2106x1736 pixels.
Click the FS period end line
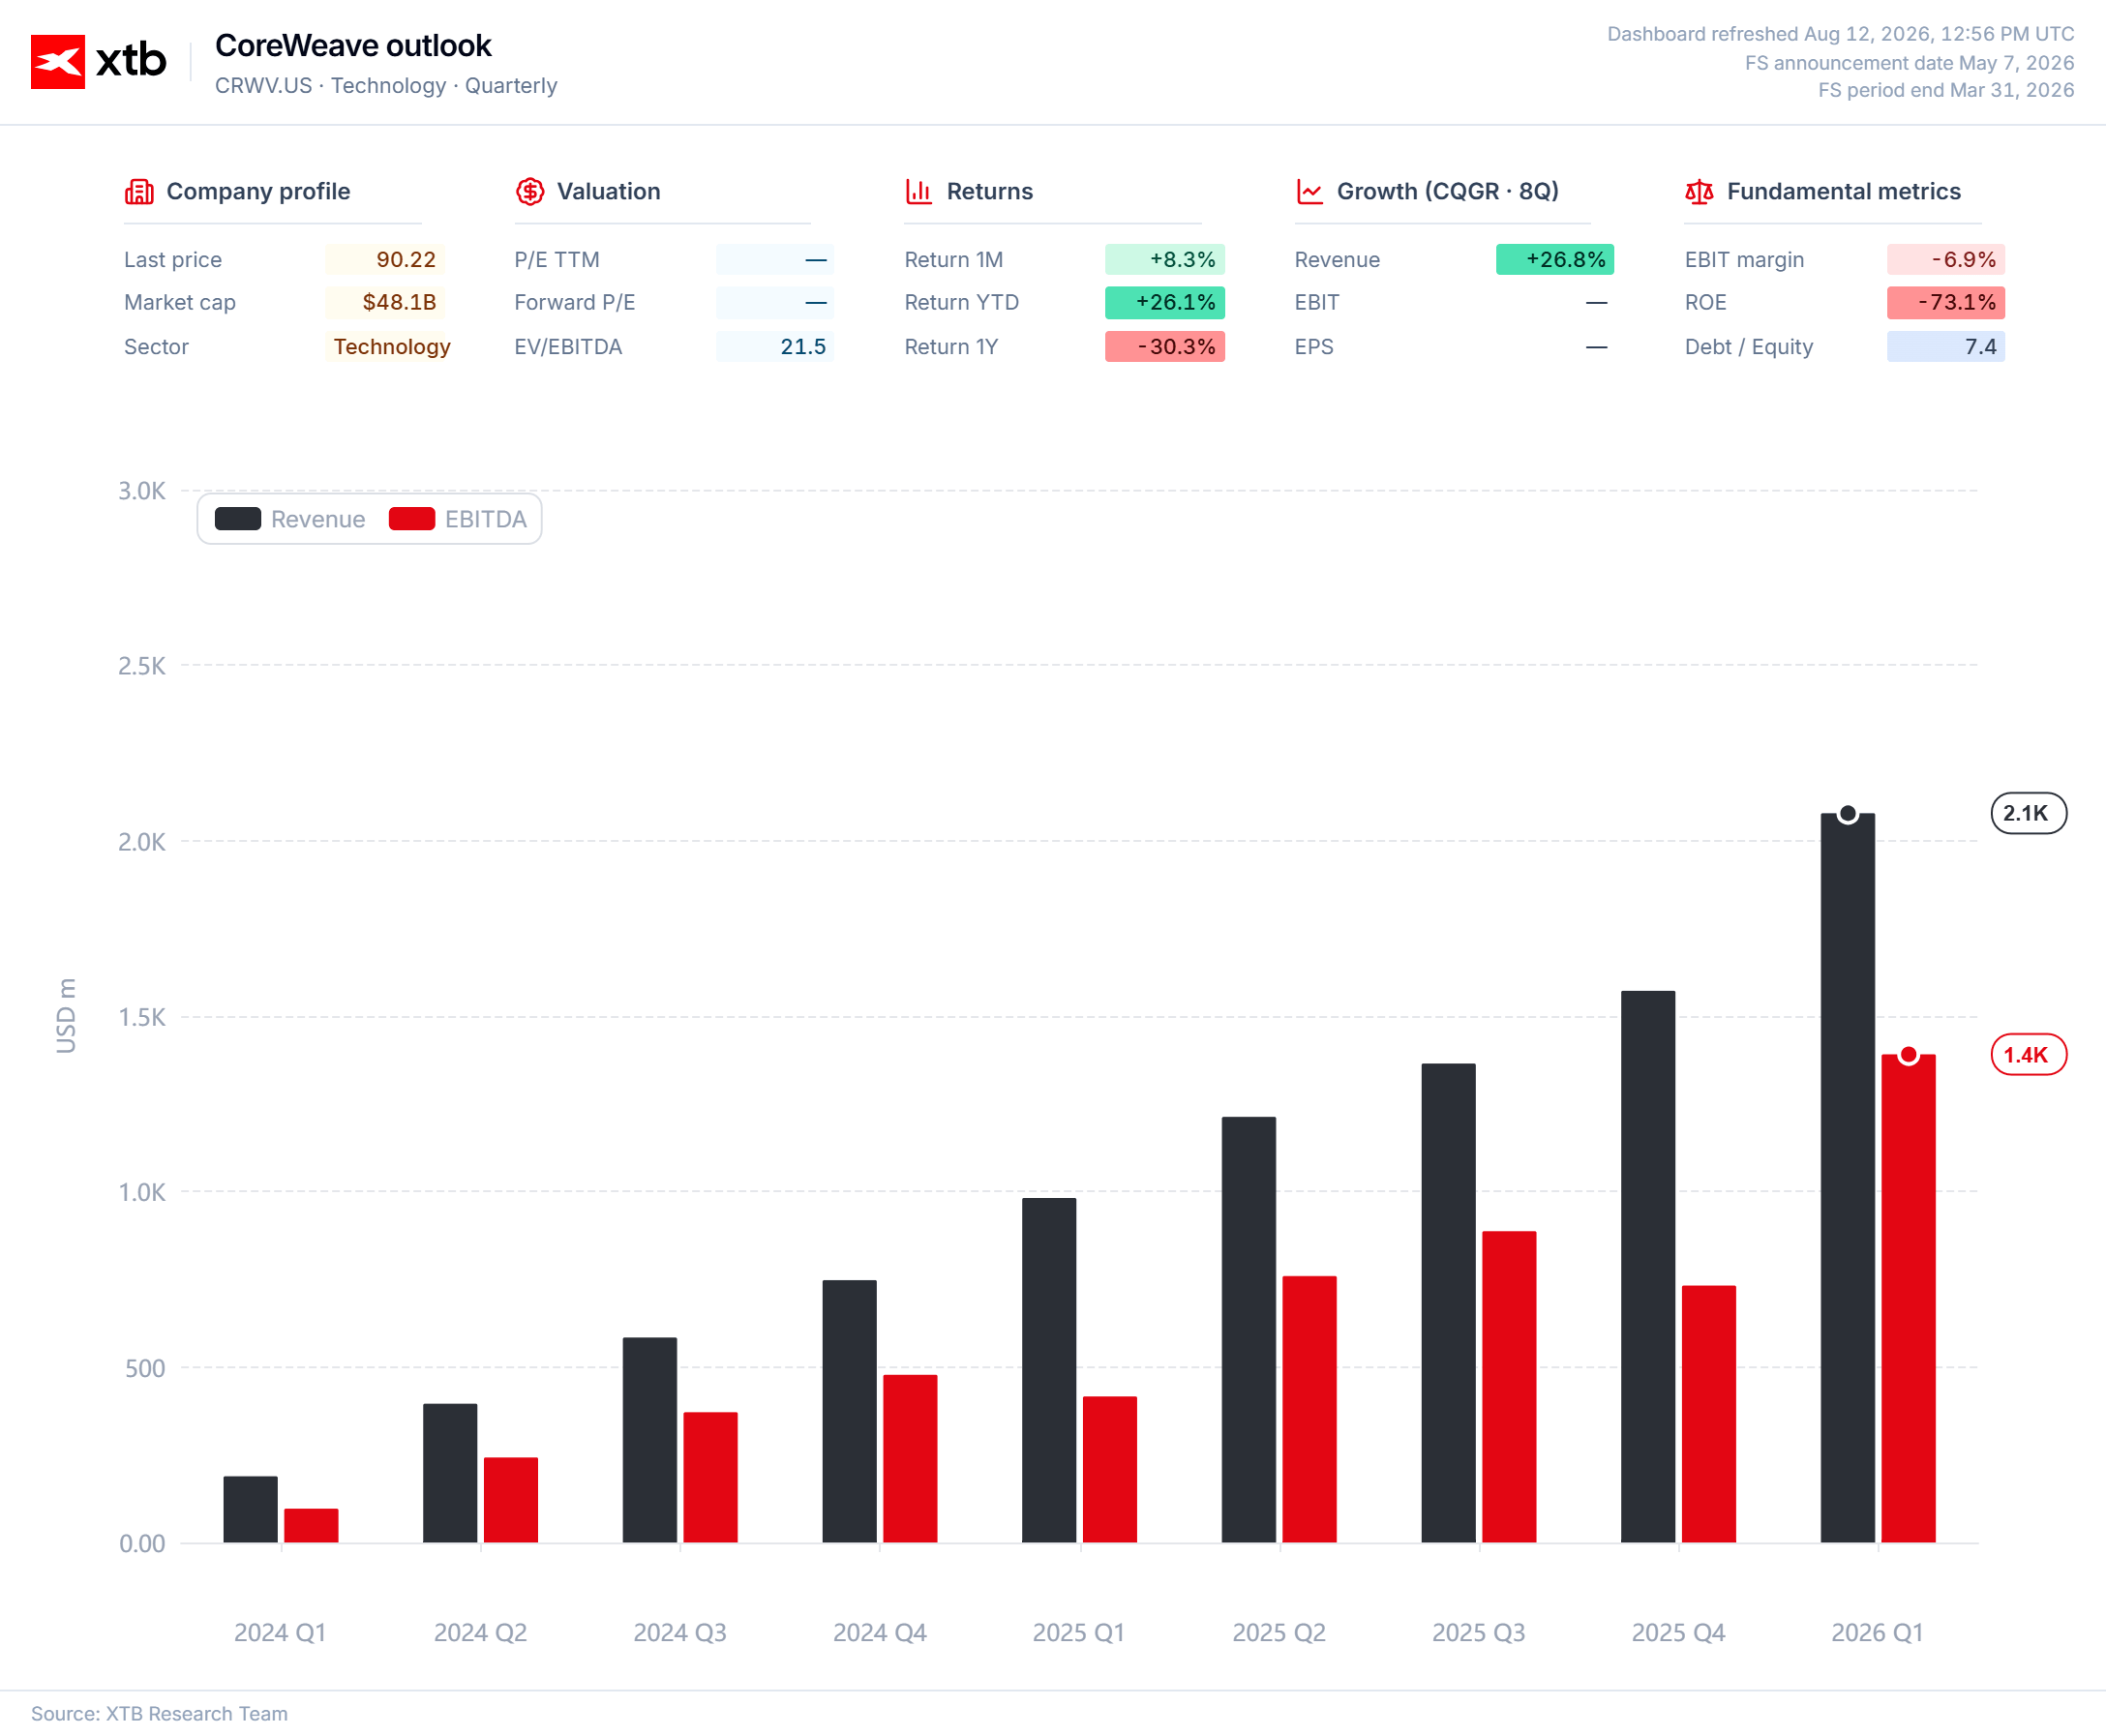point(1946,90)
